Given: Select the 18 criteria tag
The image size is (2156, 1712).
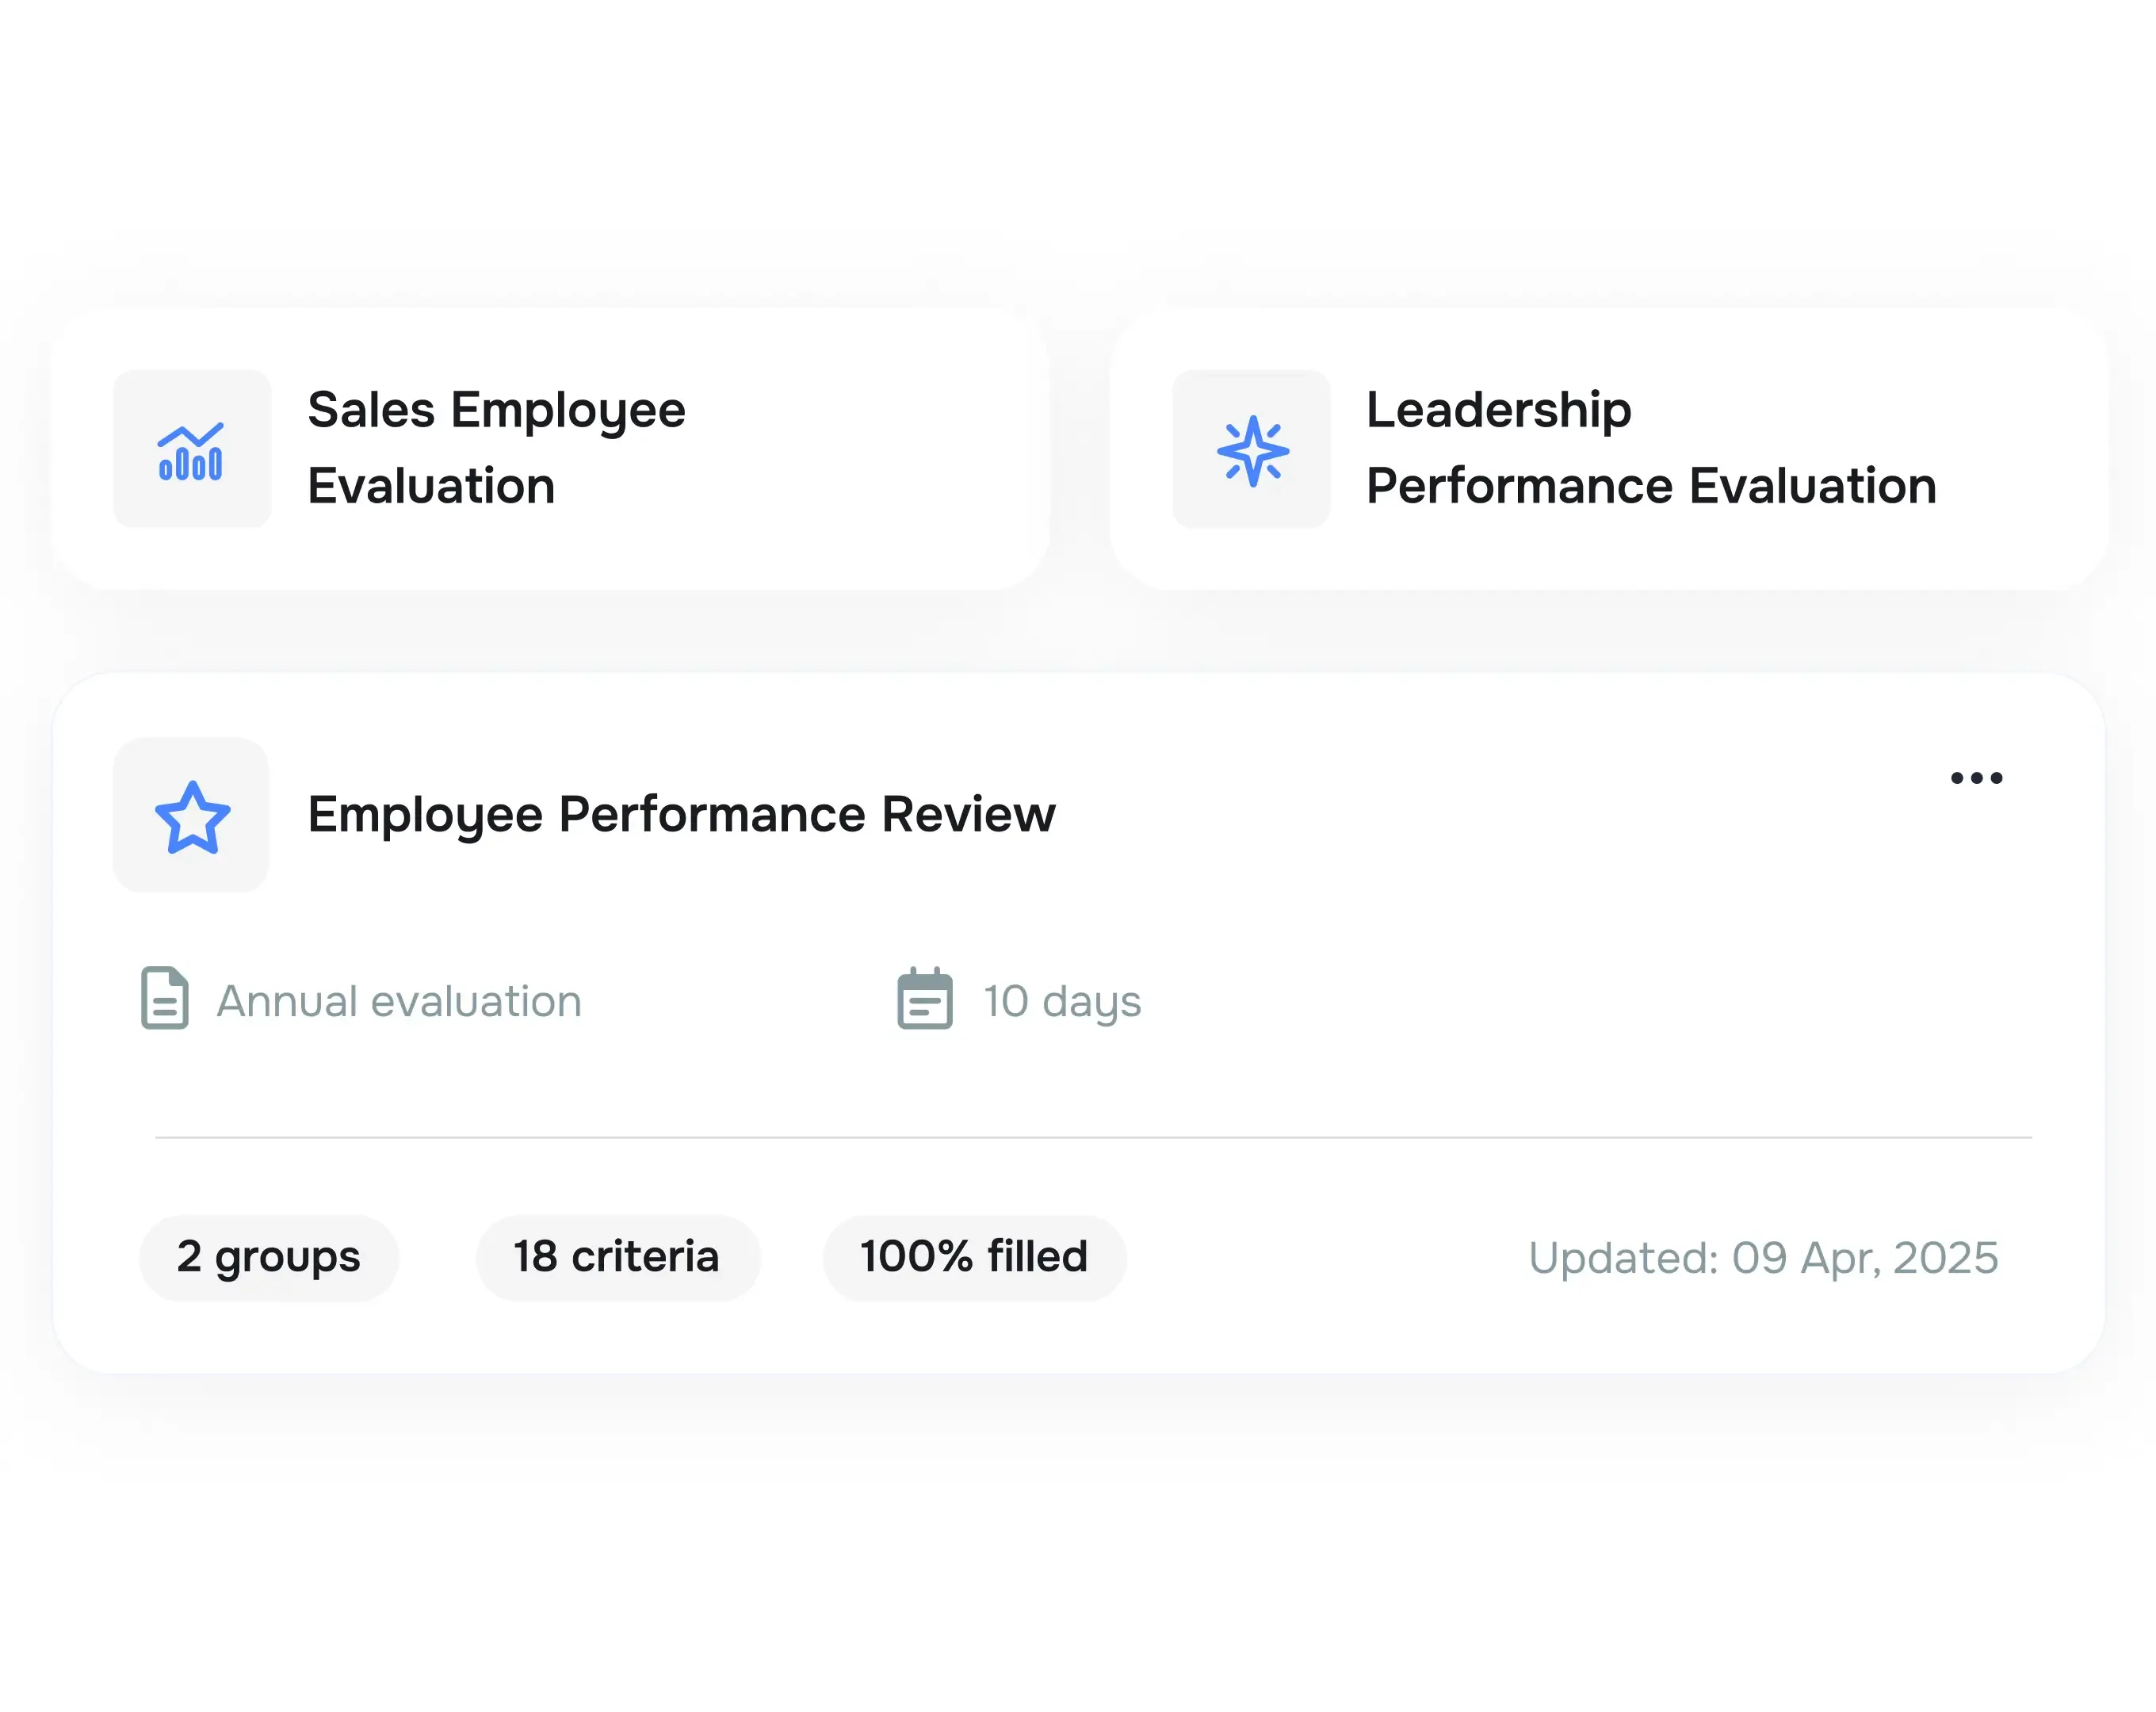Looking at the screenshot, I should tap(618, 1258).
